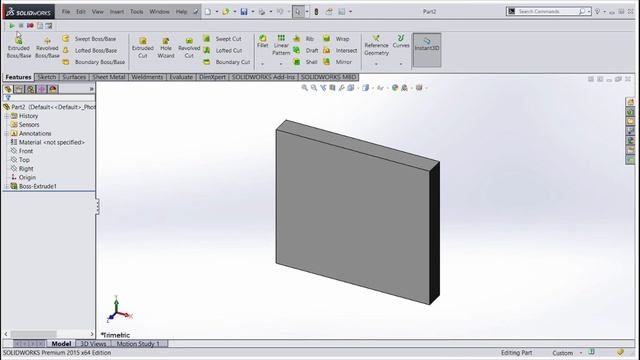Use the Wrap feature

336,39
